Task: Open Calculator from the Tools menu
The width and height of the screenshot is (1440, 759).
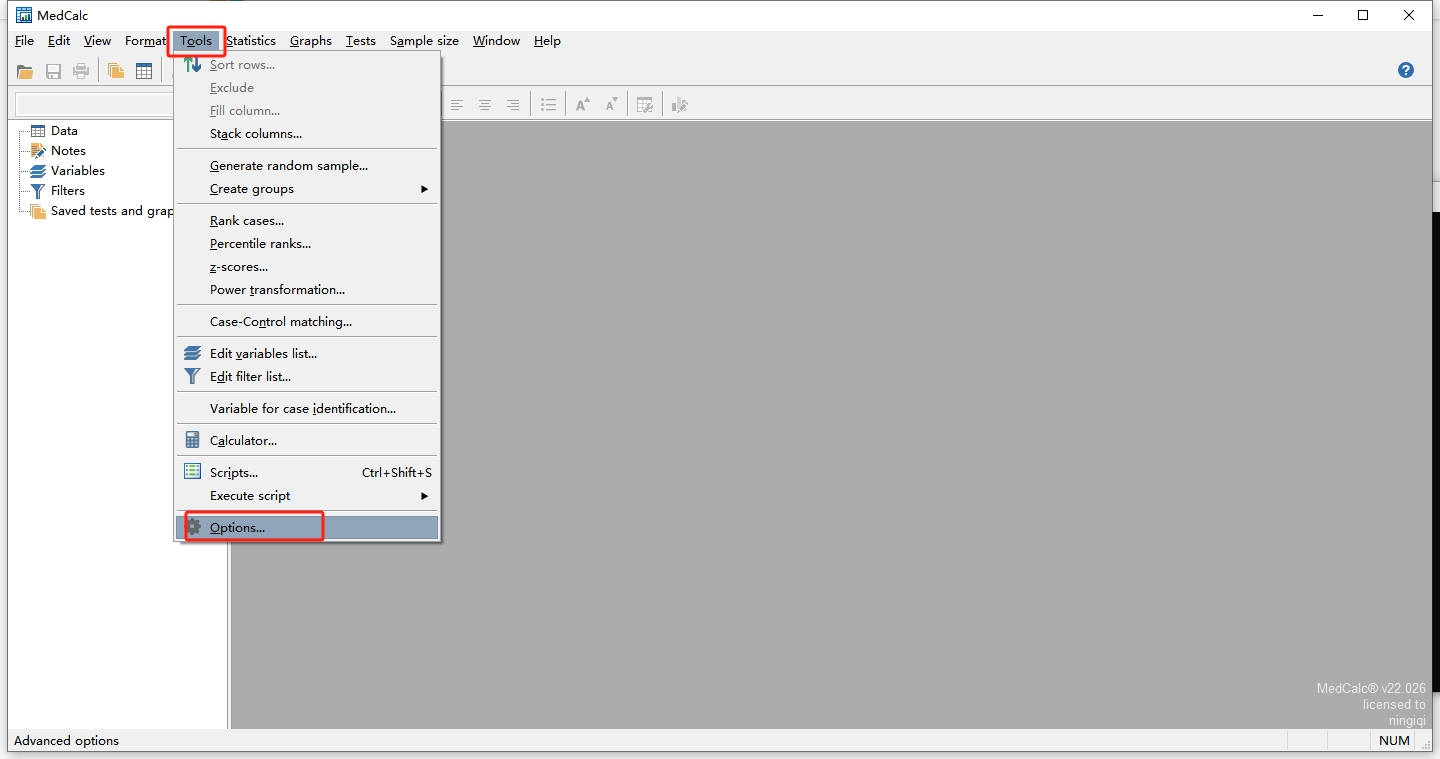Action: point(243,441)
